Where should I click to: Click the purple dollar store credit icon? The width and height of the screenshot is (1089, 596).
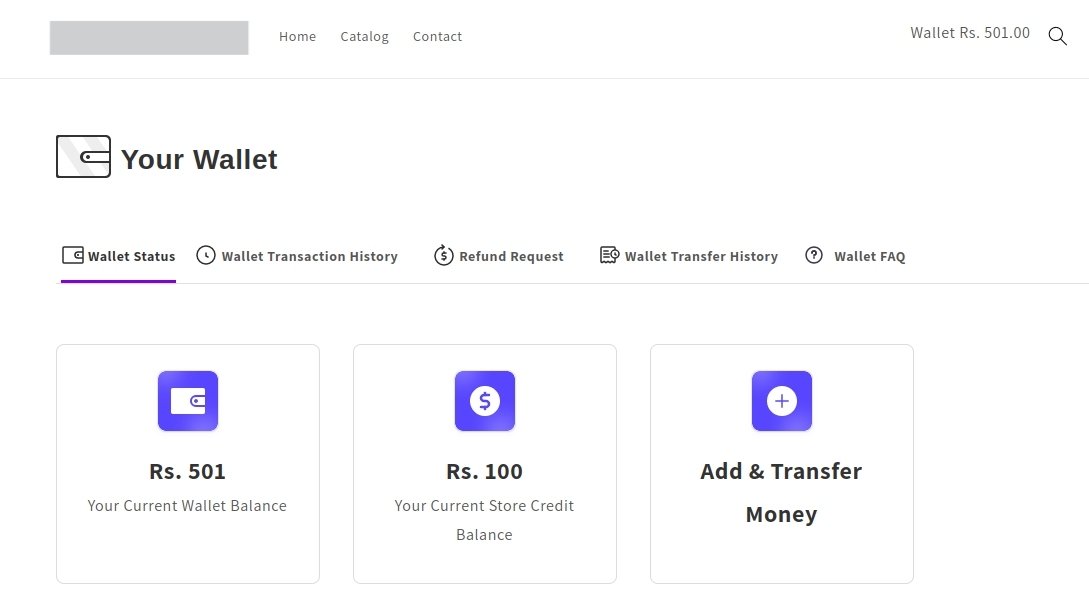(x=485, y=401)
